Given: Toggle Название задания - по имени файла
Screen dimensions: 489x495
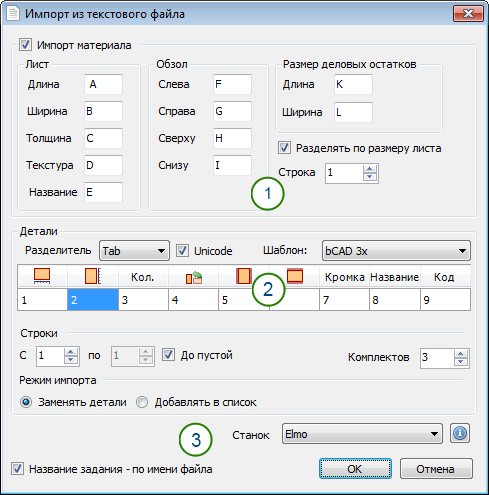Looking at the screenshot, I should coord(17,469).
